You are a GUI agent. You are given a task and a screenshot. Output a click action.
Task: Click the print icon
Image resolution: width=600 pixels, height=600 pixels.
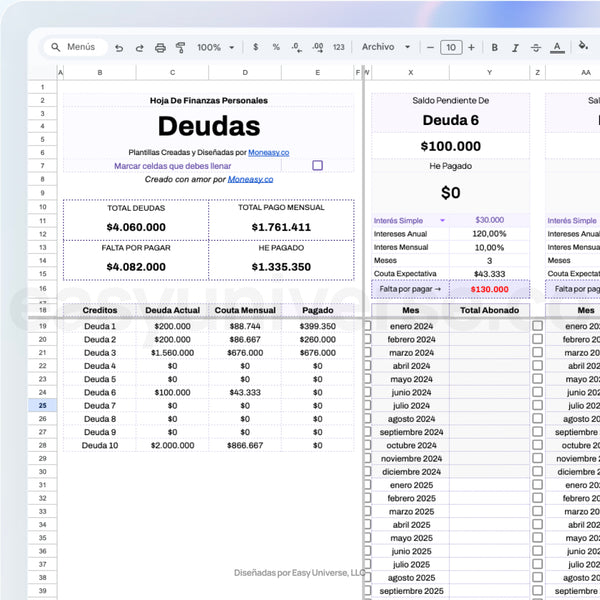160,47
